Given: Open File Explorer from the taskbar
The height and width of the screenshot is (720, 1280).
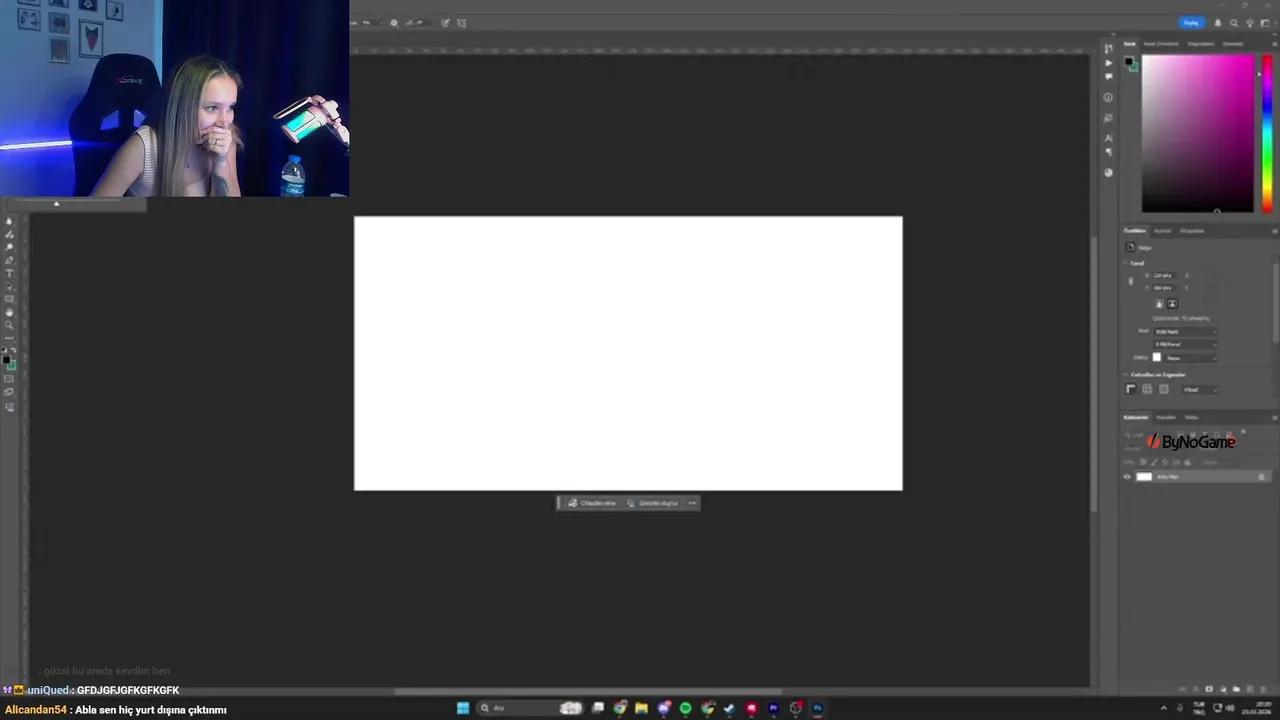Looking at the screenshot, I should 641,708.
